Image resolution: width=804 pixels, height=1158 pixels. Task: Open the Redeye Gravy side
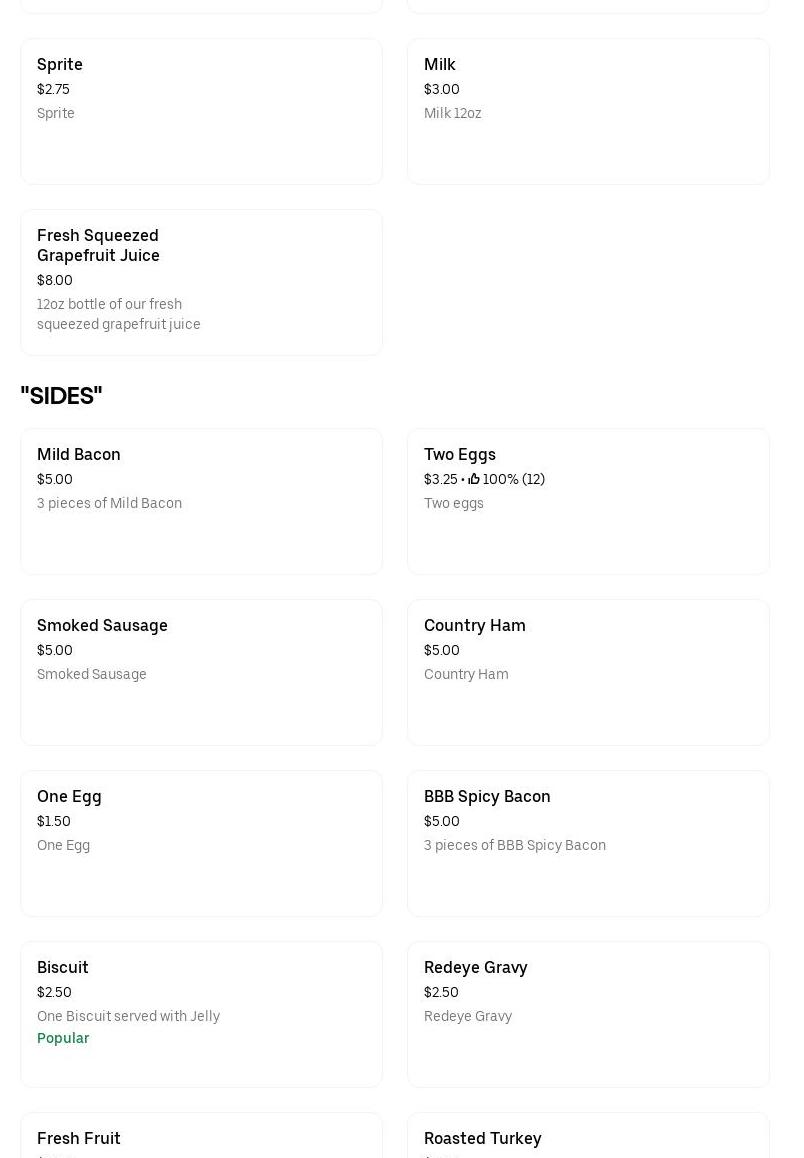(x=588, y=1014)
